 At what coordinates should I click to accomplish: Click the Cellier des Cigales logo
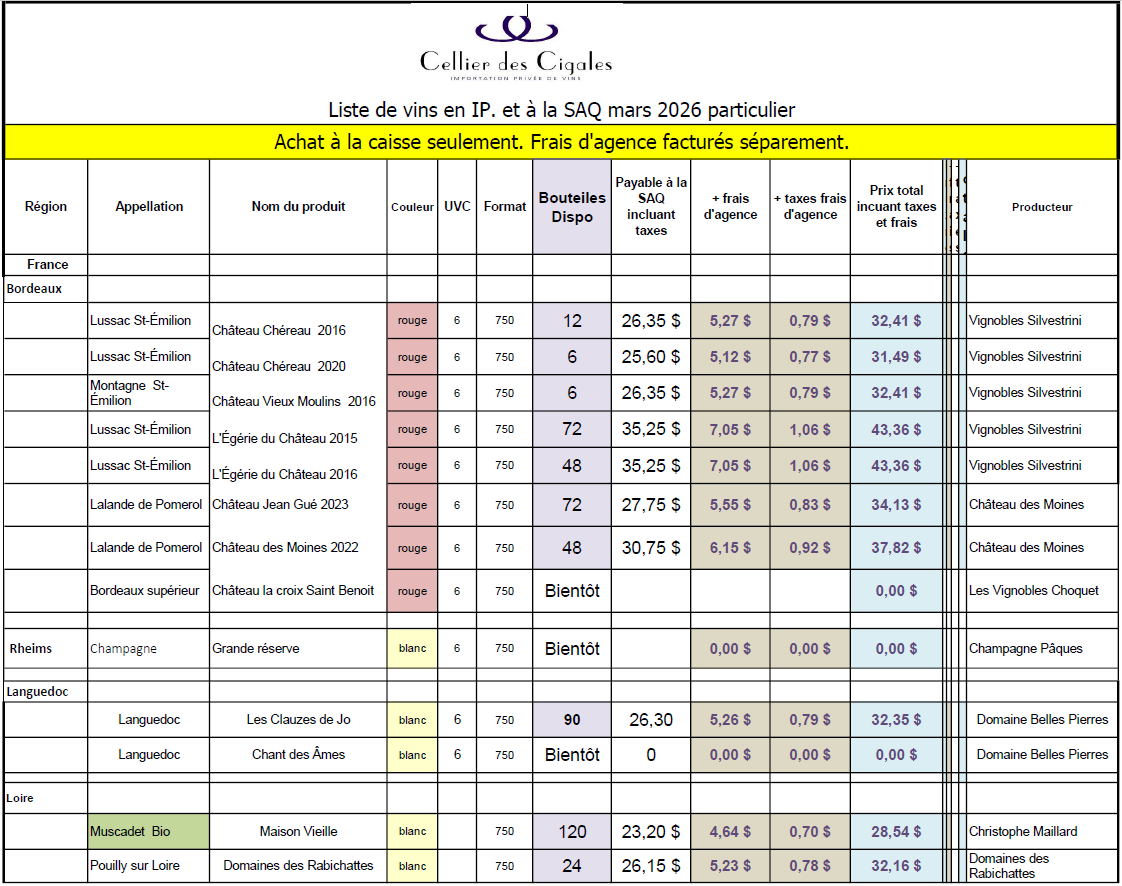516,47
